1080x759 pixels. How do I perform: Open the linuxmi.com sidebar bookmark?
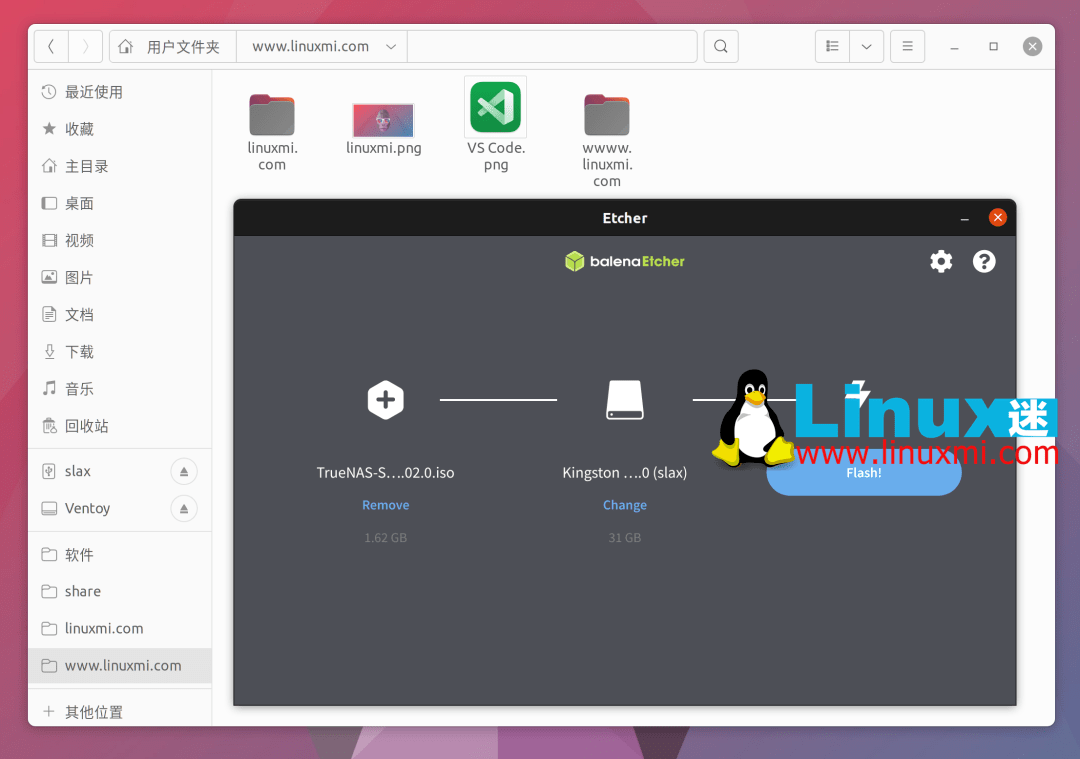pyautogui.click(x=120, y=629)
